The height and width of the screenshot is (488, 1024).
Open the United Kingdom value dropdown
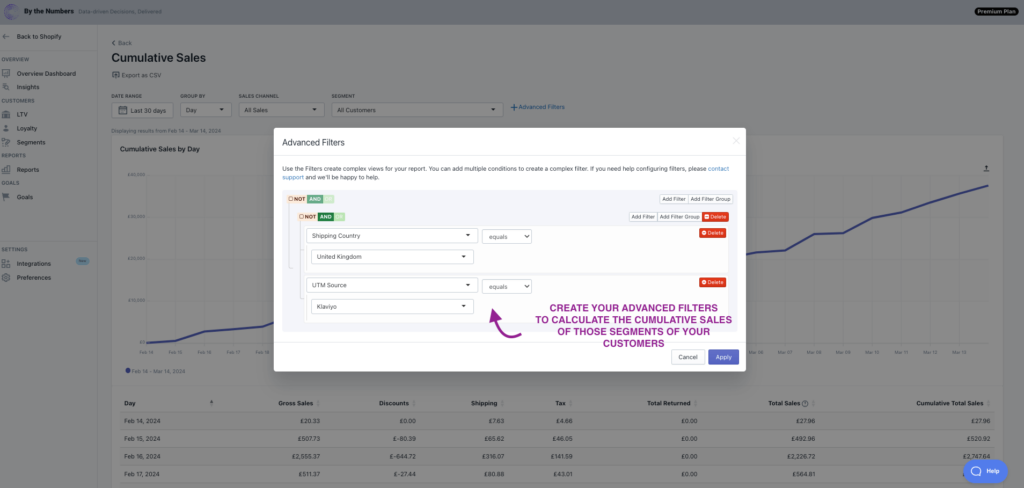click(x=392, y=257)
